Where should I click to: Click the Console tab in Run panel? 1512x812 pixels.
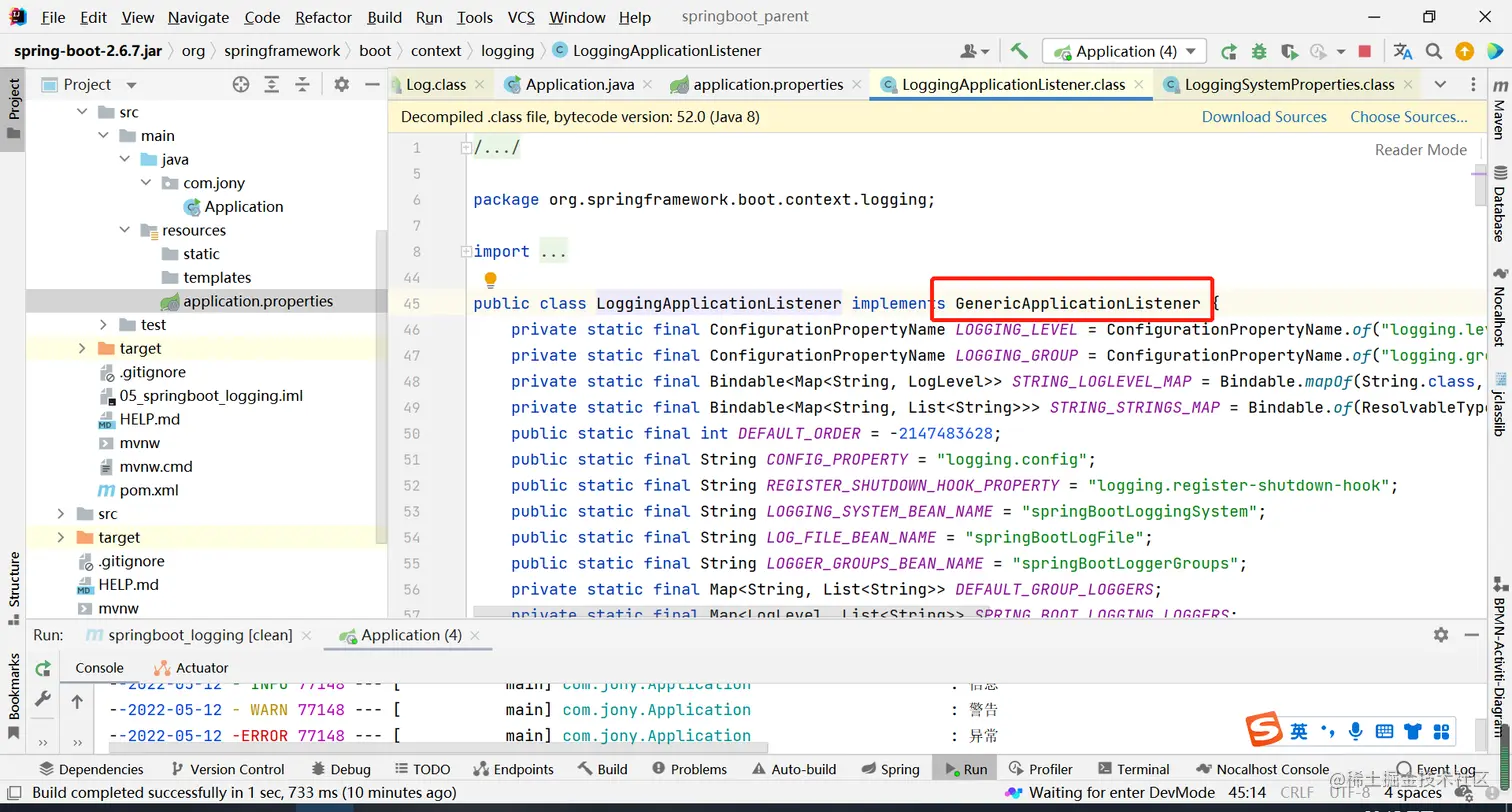[x=100, y=668]
